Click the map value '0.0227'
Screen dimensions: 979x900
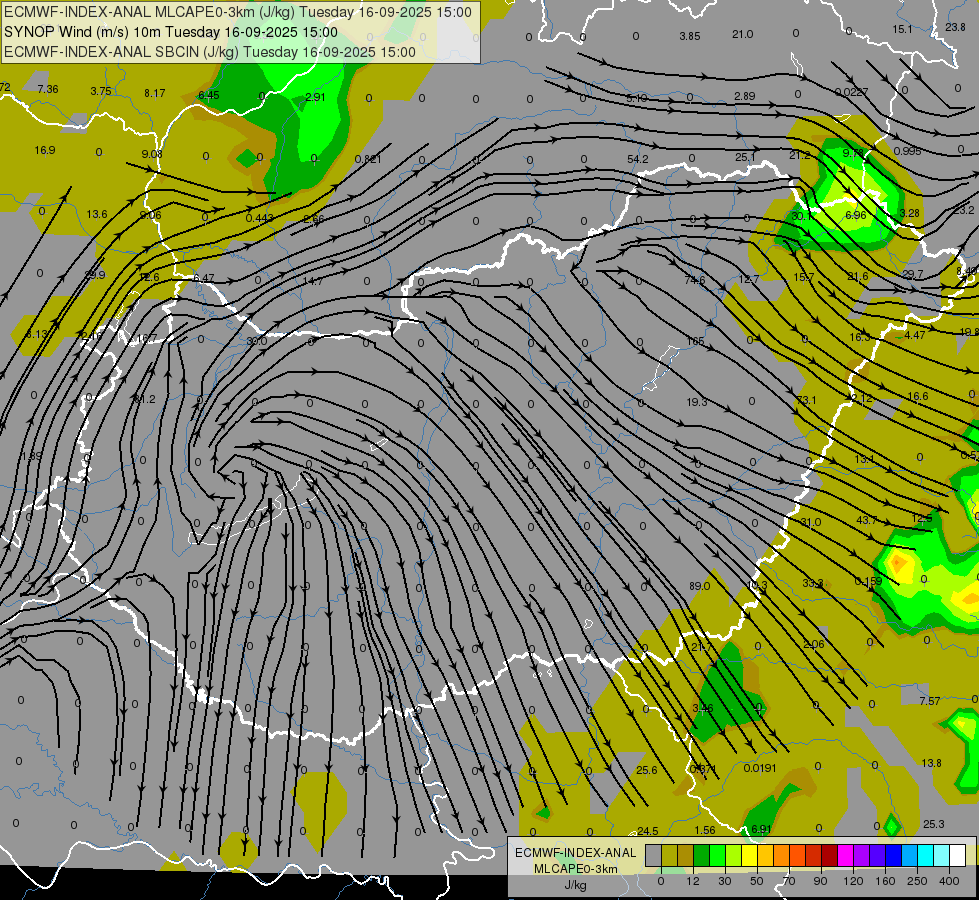tap(852, 92)
